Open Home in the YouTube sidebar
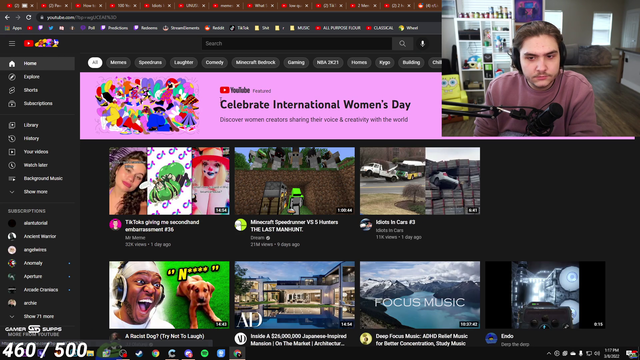 click(x=37, y=64)
